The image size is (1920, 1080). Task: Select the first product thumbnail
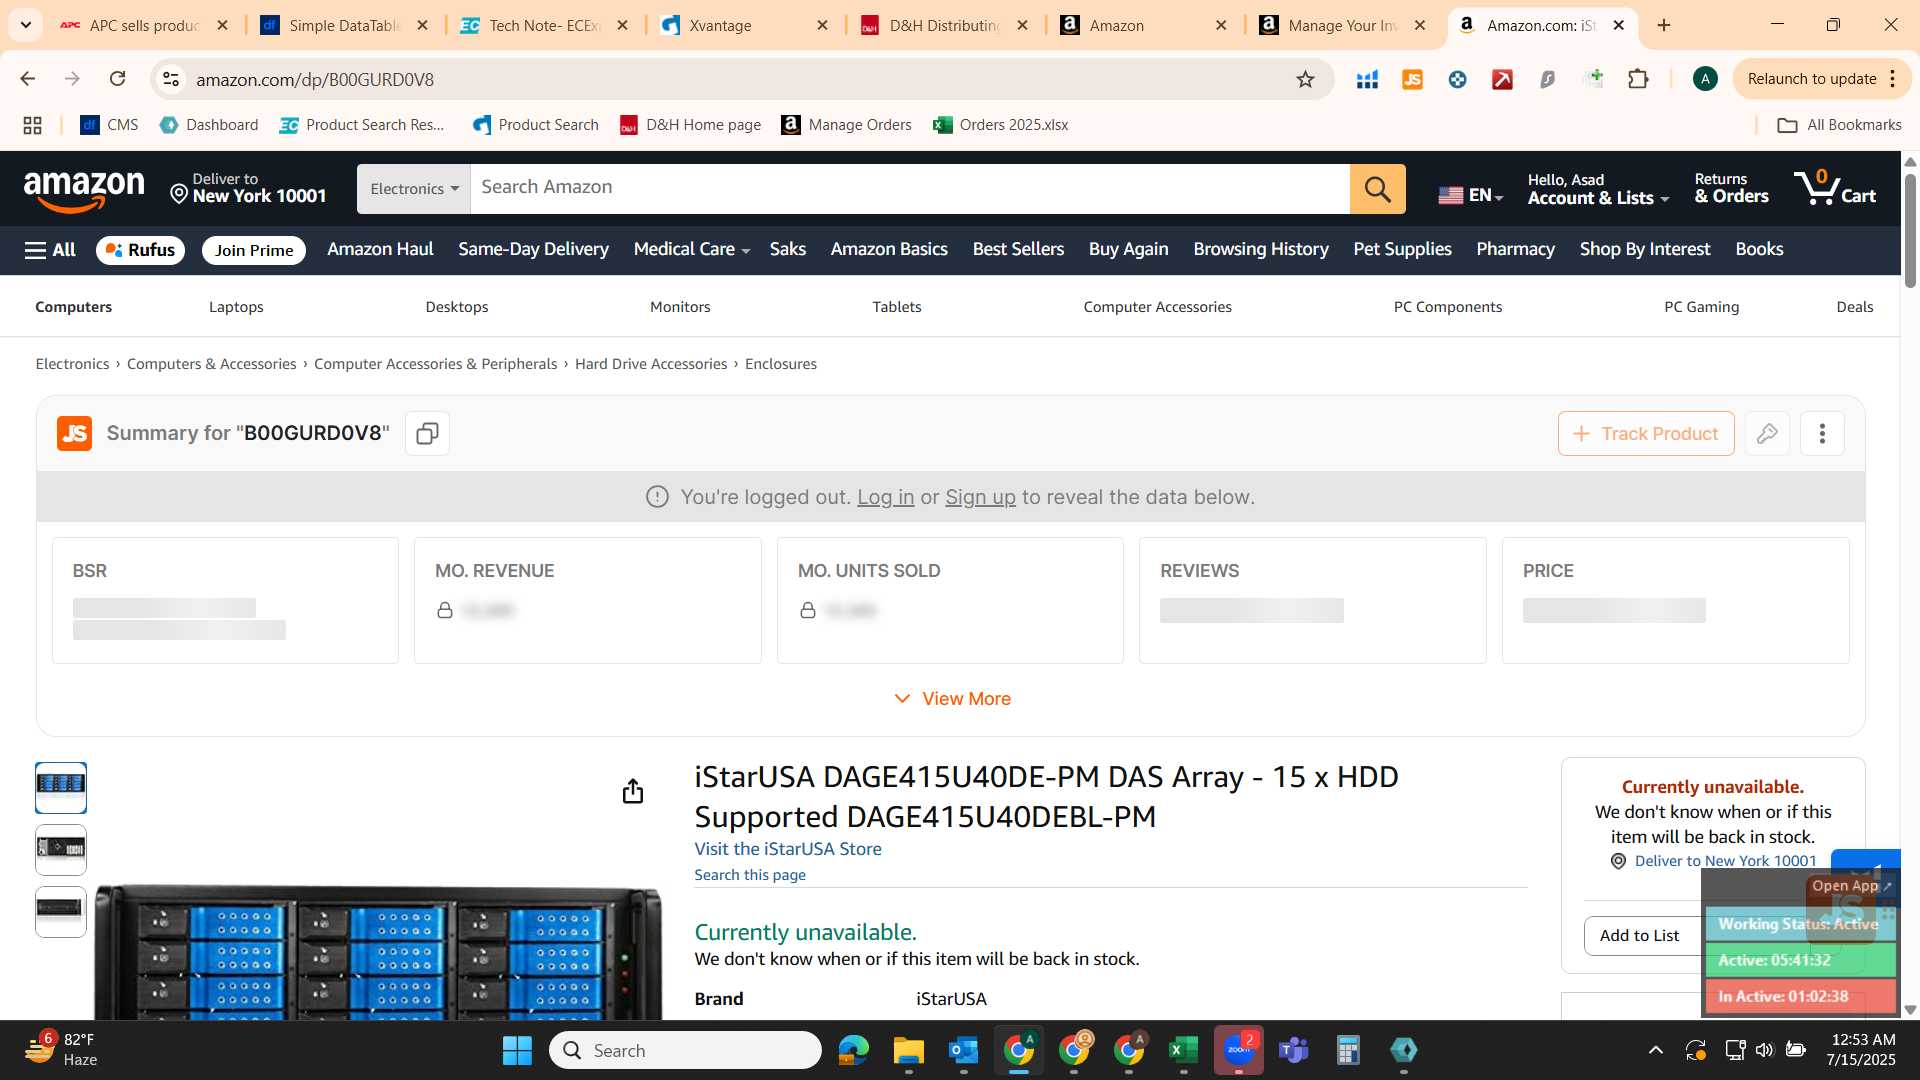[61, 788]
